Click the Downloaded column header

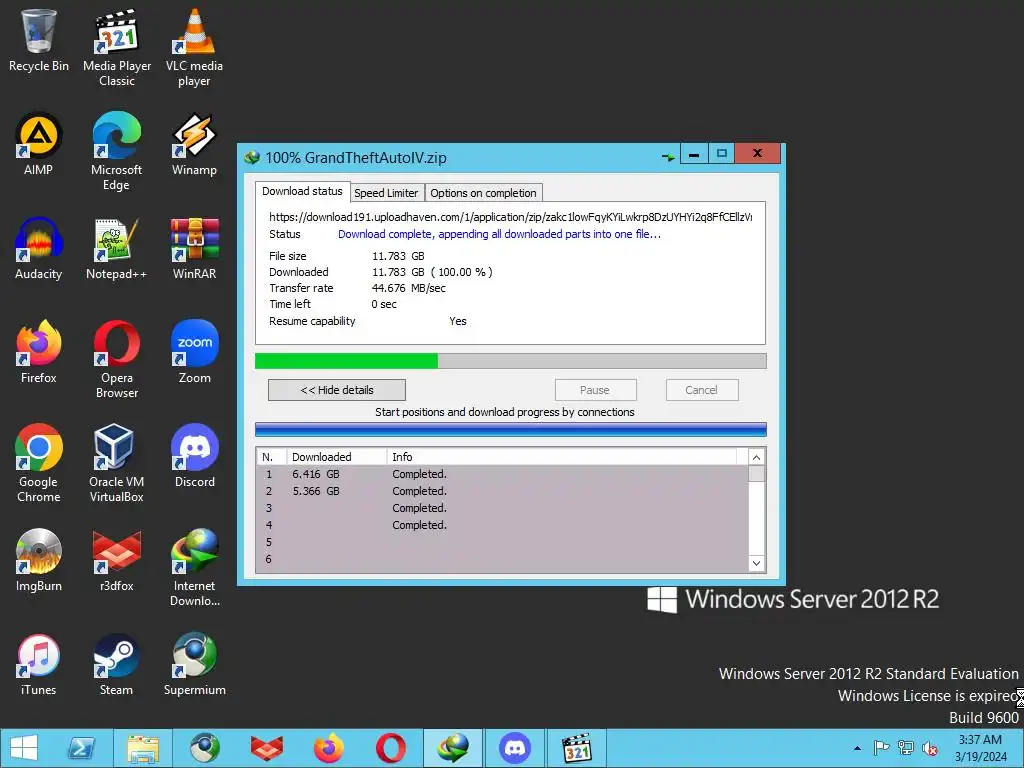tap(336, 457)
